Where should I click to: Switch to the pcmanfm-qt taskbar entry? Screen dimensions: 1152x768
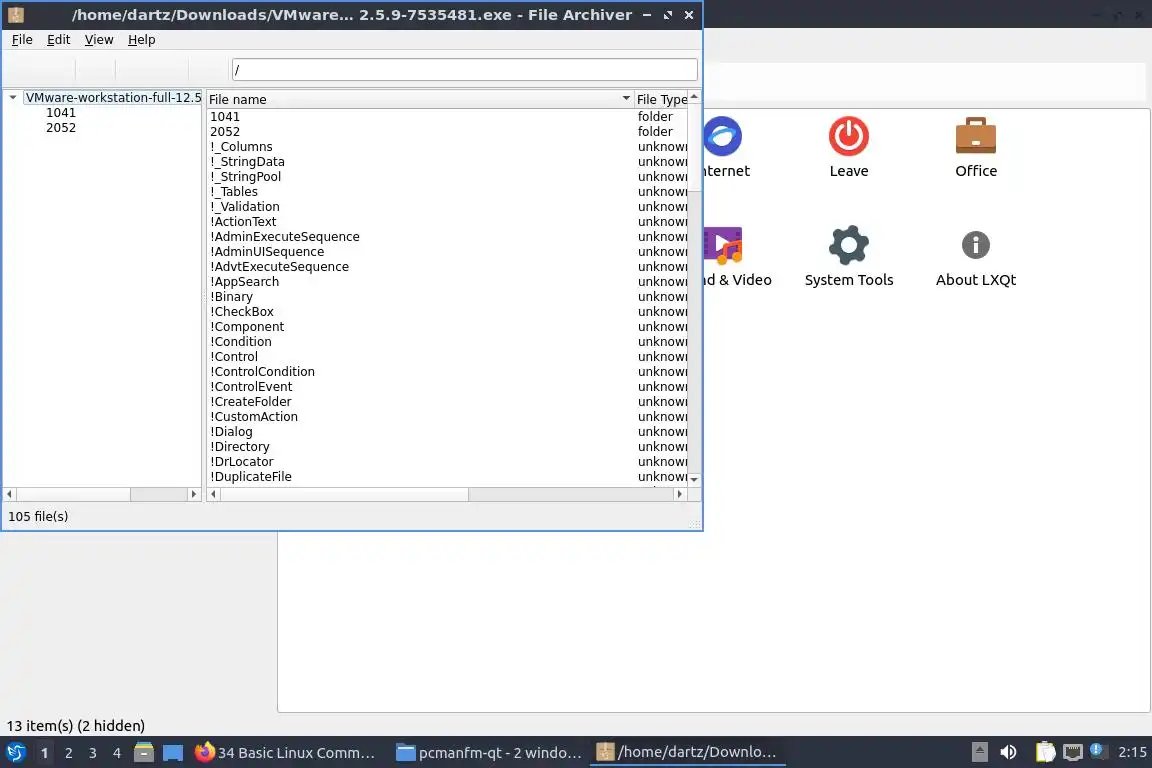(489, 753)
